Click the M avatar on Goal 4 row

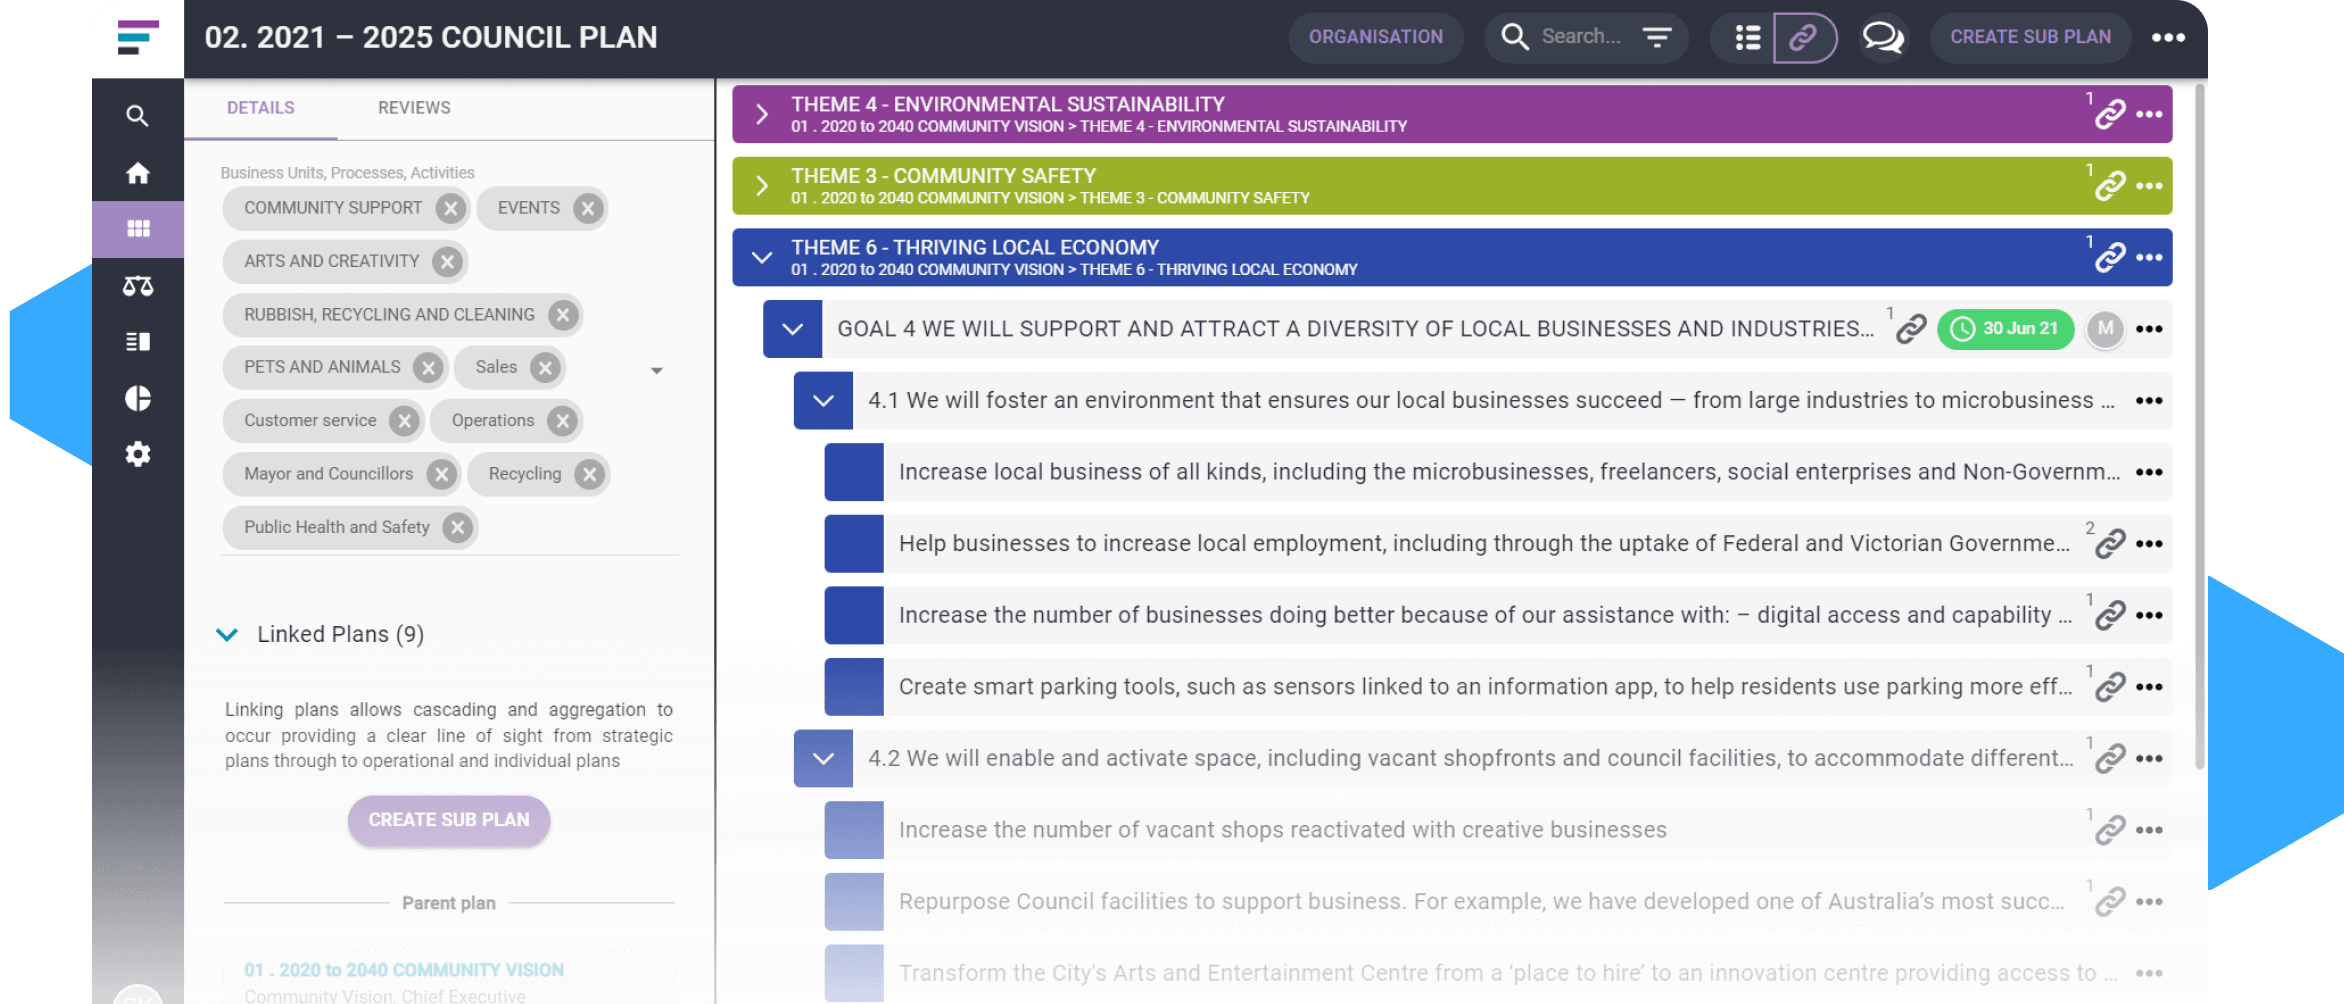[x=2105, y=329]
